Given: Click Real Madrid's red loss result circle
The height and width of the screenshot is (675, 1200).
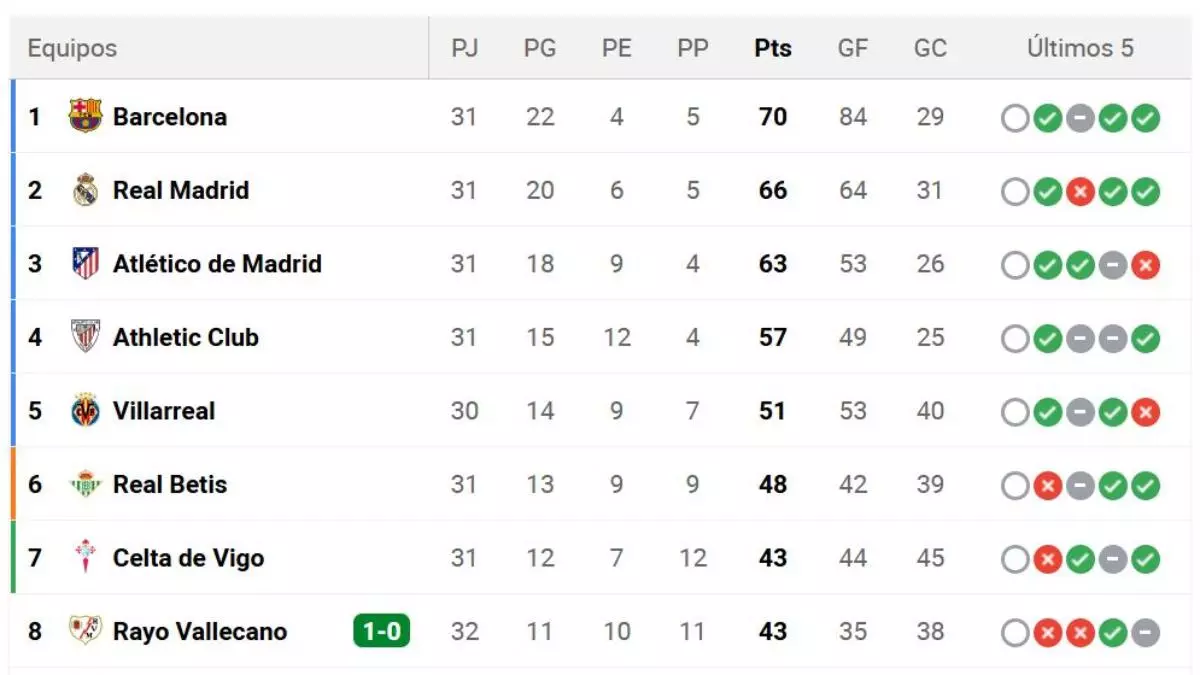Looking at the screenshot, I should [1080, 190].
